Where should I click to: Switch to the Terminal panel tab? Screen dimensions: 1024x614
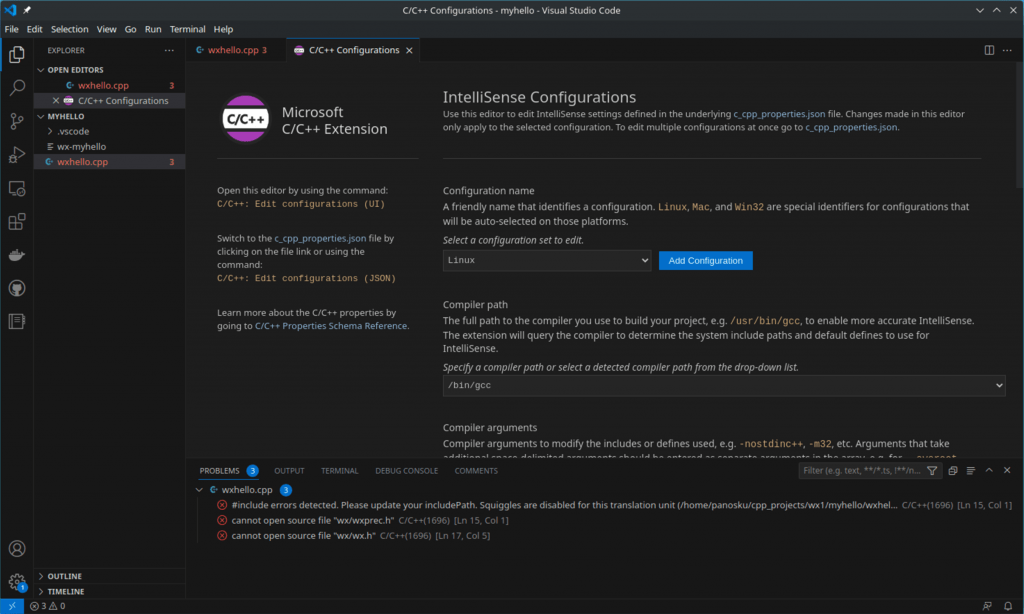[x=340, y=471]
